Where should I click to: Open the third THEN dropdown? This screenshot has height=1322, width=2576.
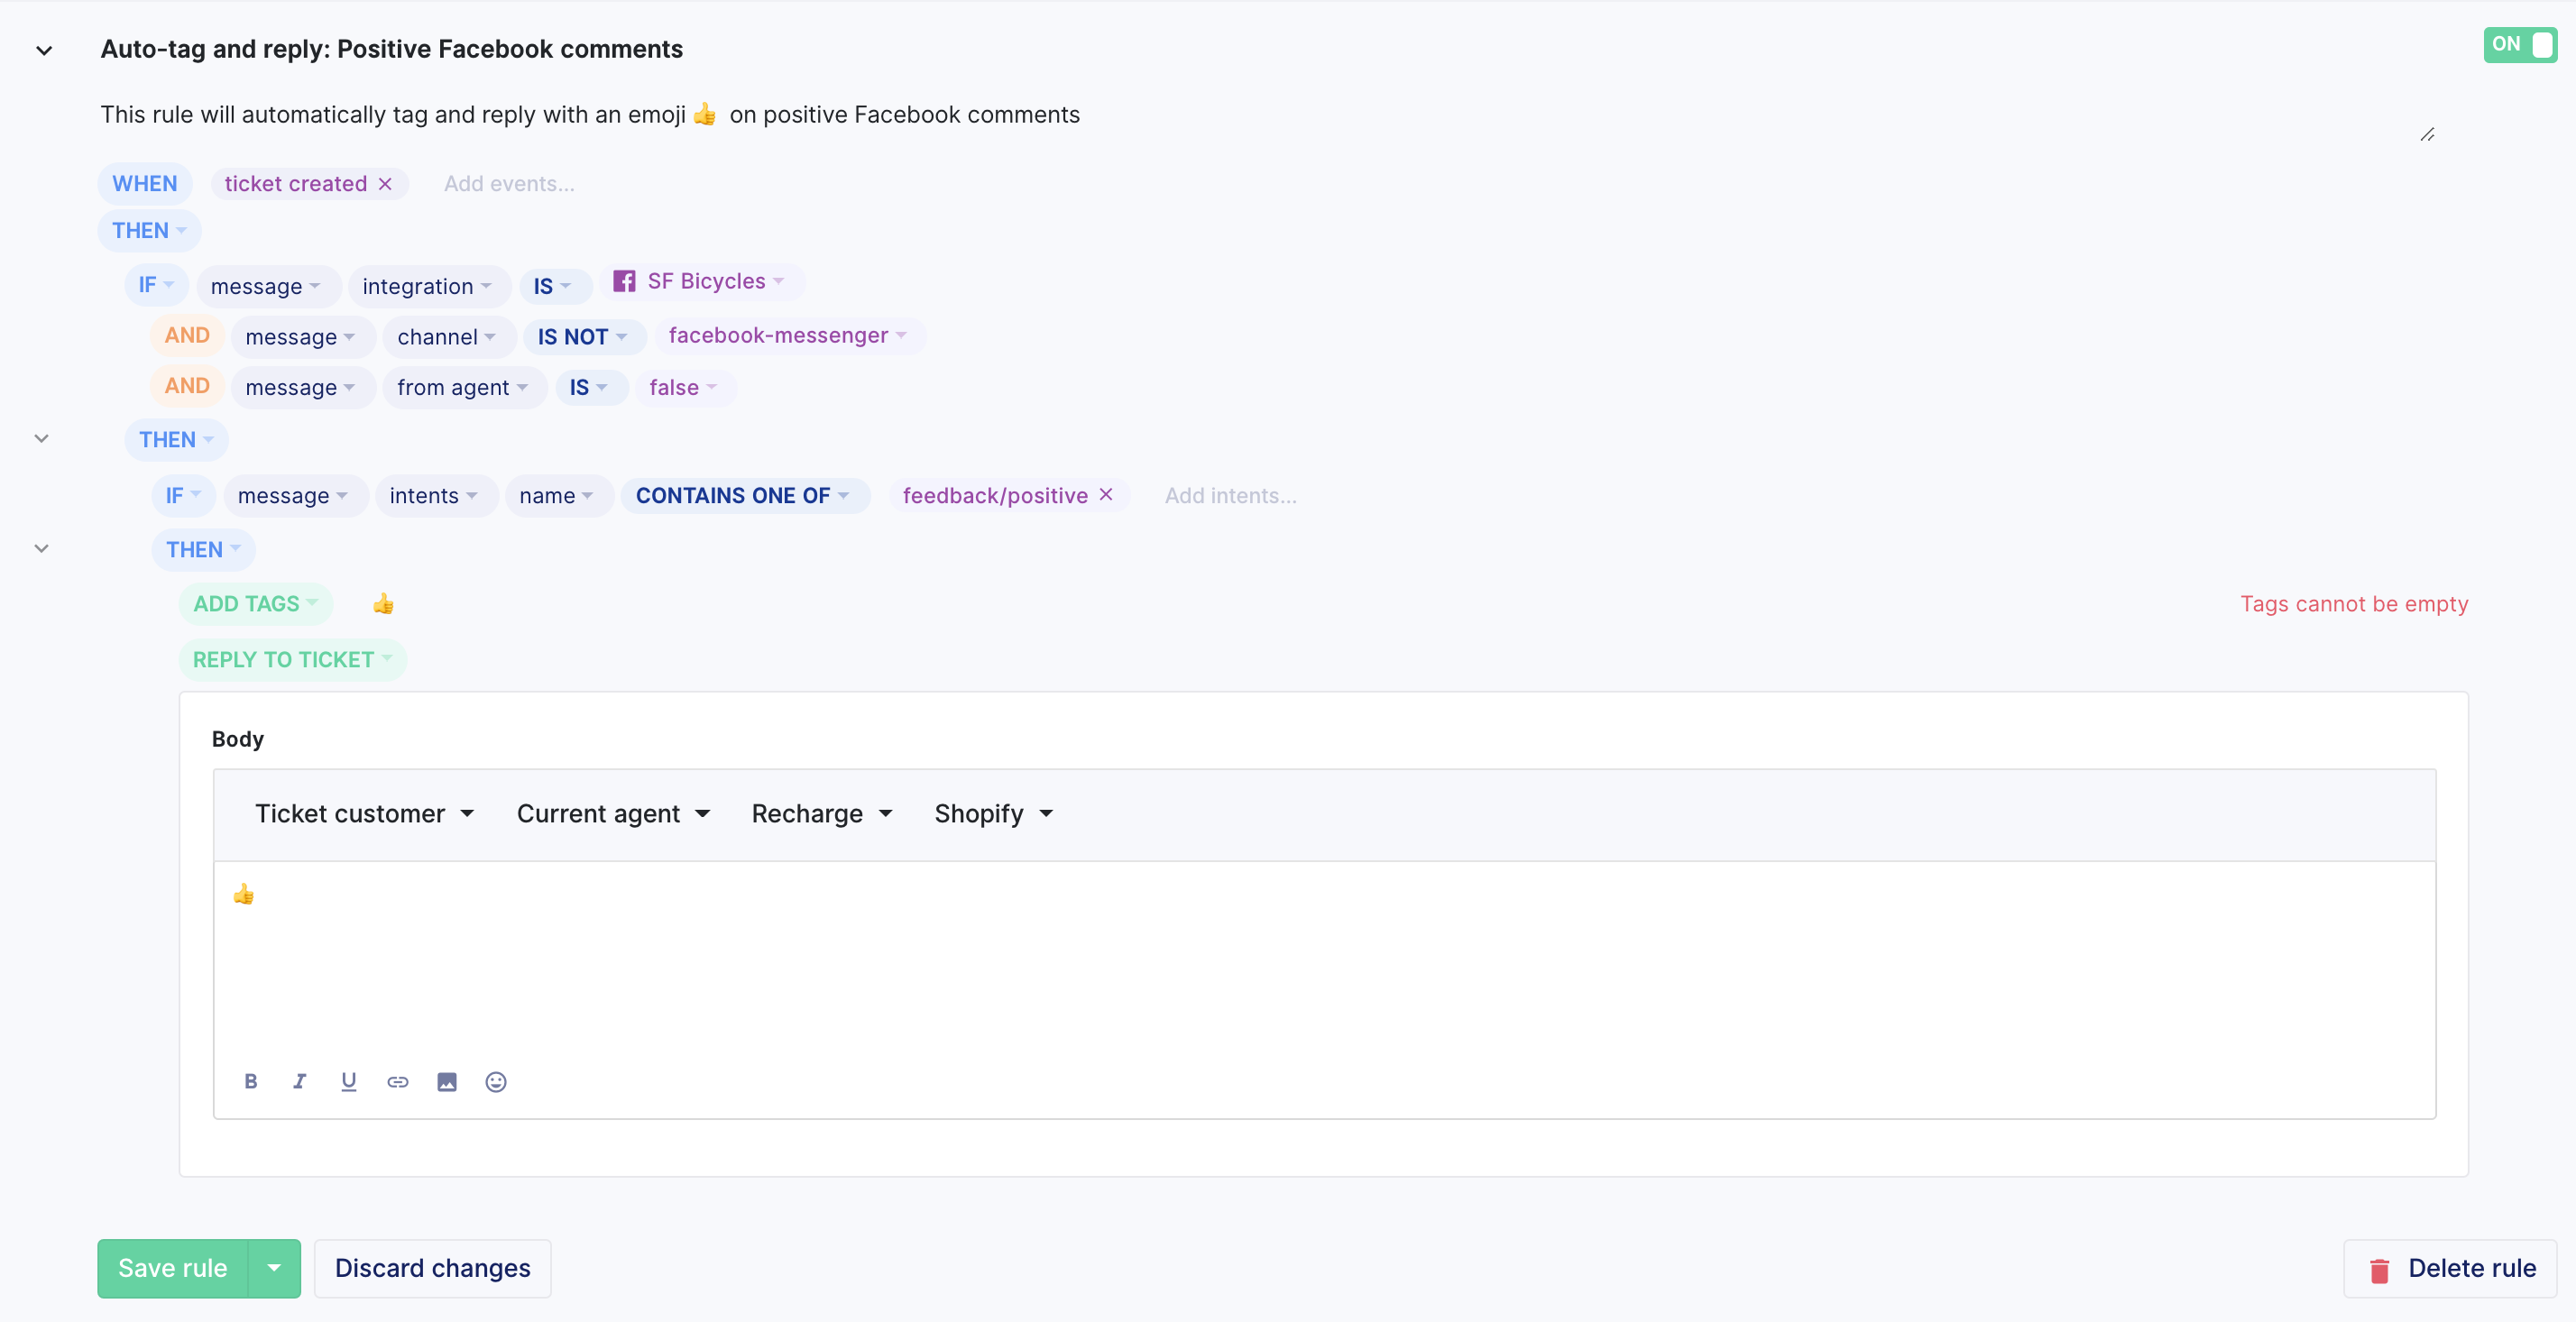pos(203,550)
